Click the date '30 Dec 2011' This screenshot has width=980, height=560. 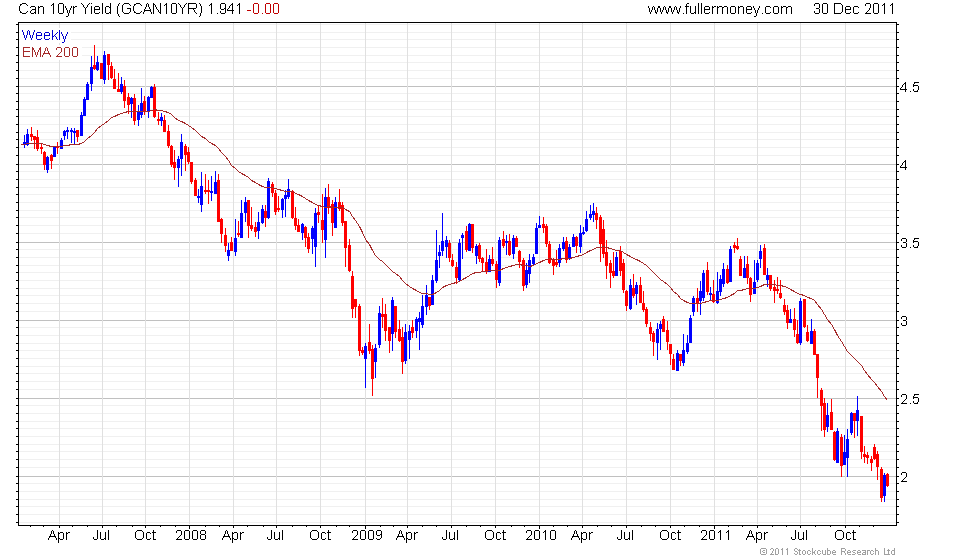[x=854, y=9]
